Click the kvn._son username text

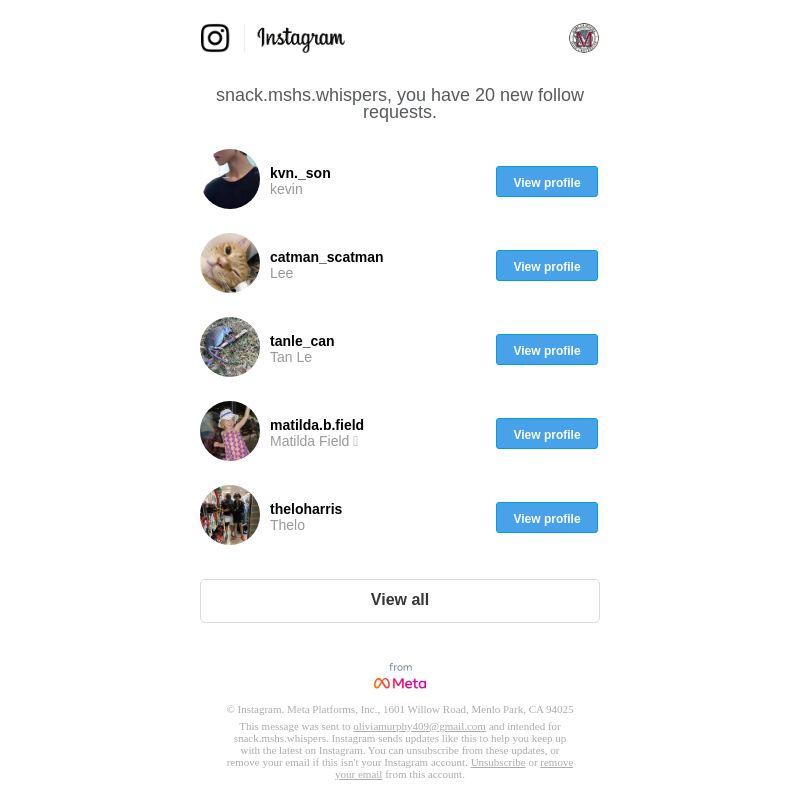(x=300, y=173)
